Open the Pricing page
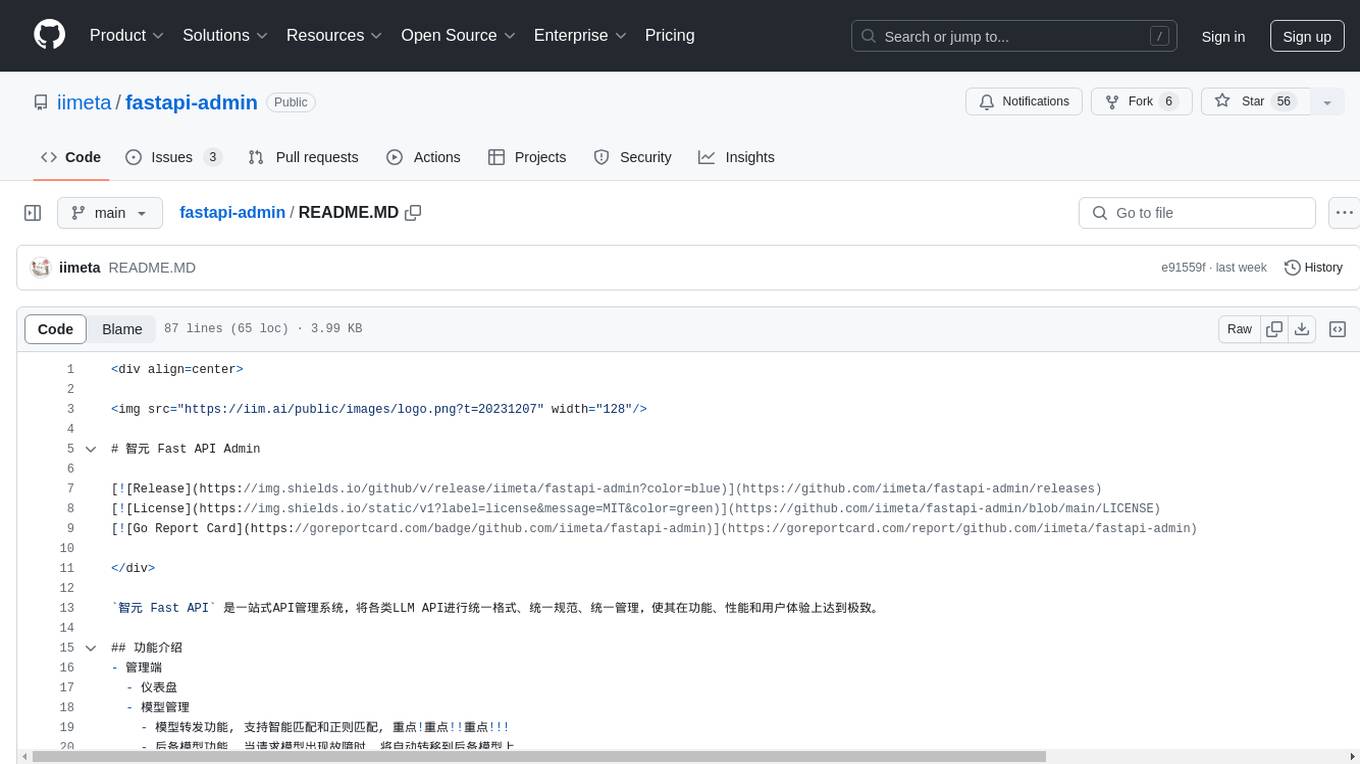The image size is (1360, 764). (670, 35)
